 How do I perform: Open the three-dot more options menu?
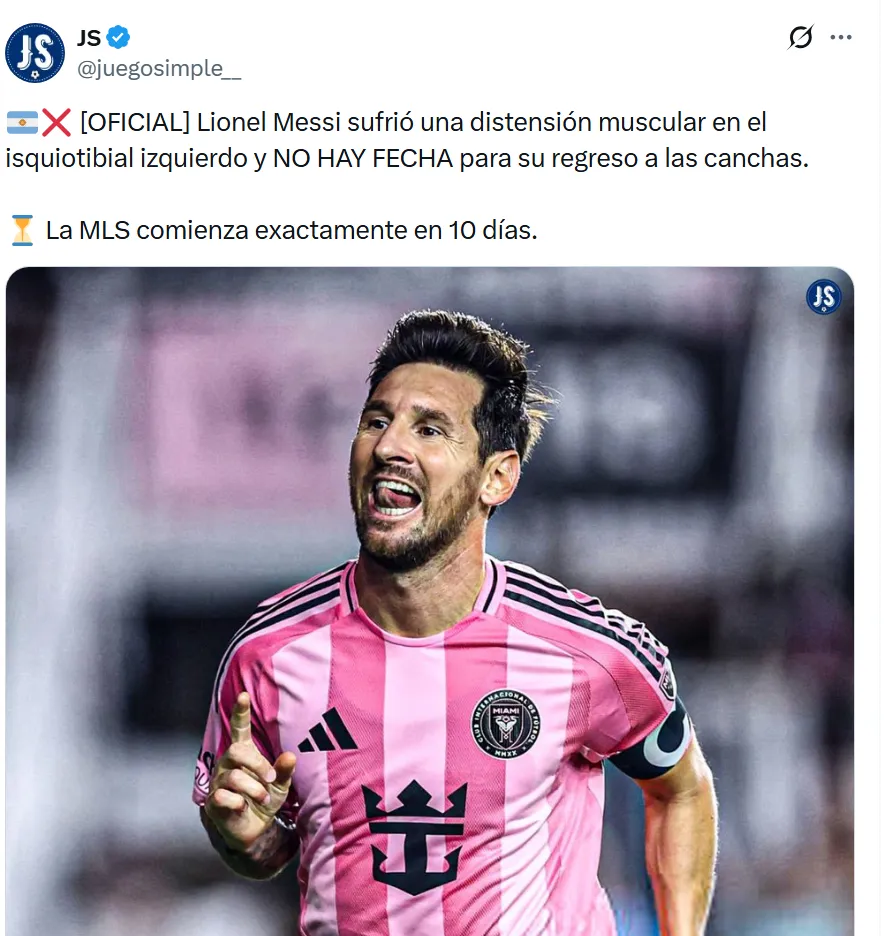pos(841,37)
